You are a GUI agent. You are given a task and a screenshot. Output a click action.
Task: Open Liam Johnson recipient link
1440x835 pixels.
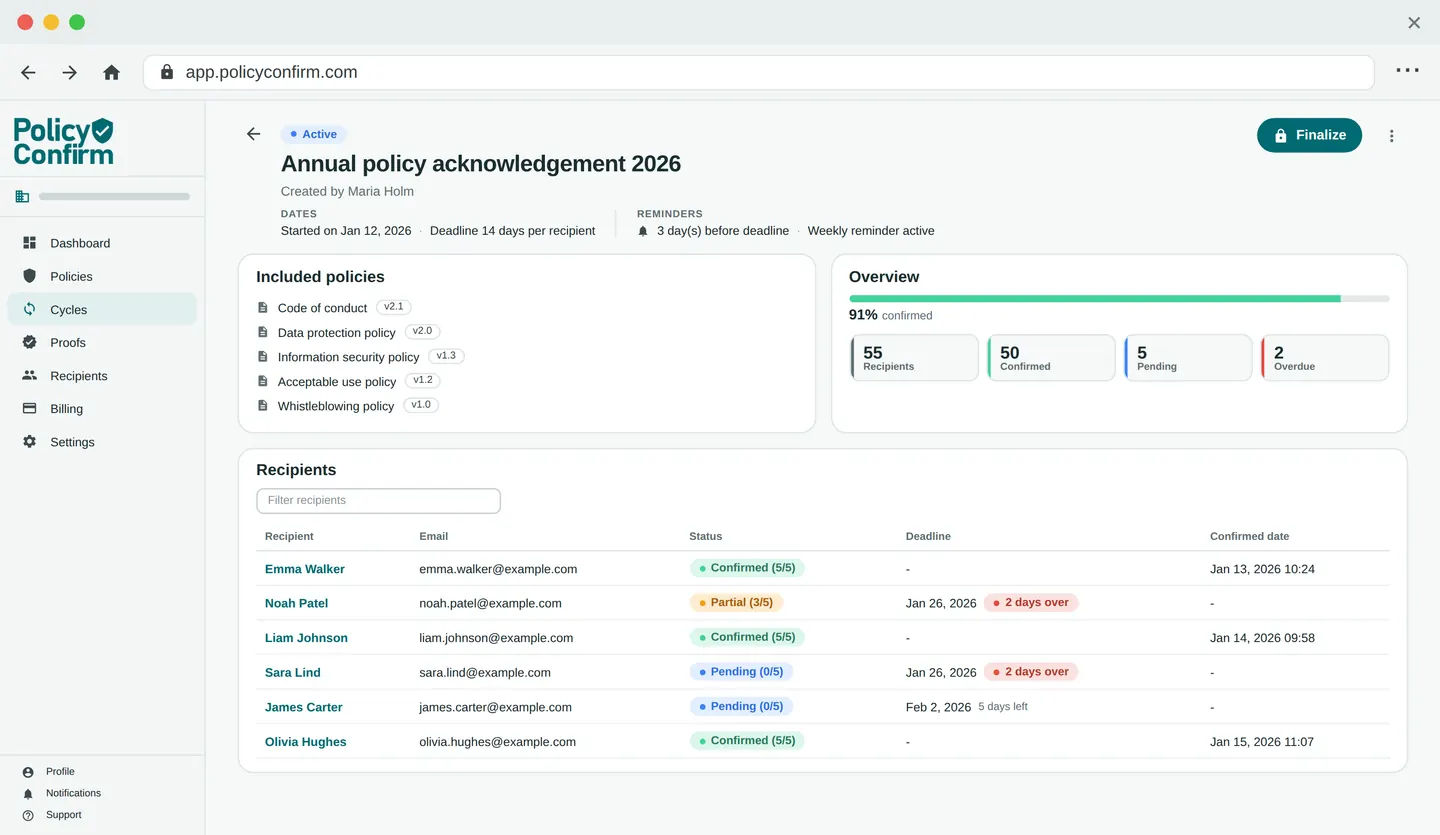306,638
